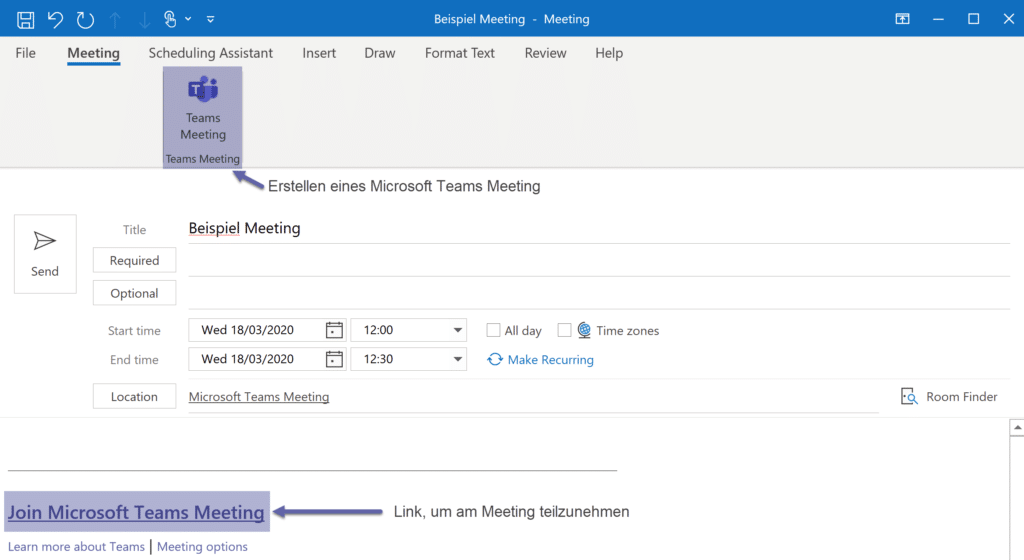
Task: Click the Redo arrow icon
Action: click(x=85, y=19)
